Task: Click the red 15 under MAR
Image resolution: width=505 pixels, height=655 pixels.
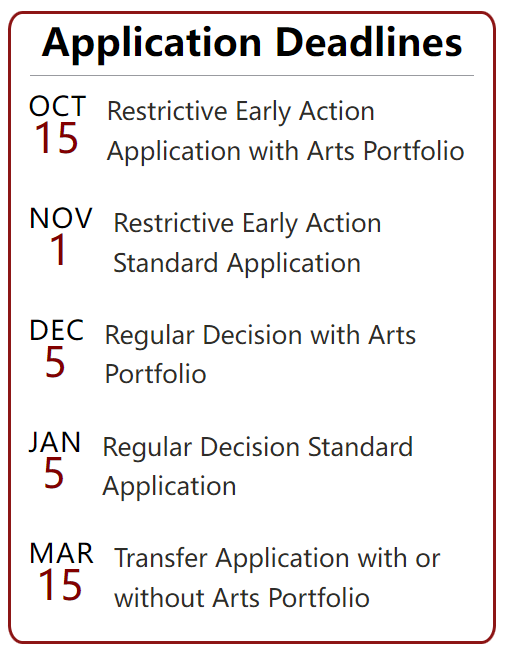Action: [60, 586]
